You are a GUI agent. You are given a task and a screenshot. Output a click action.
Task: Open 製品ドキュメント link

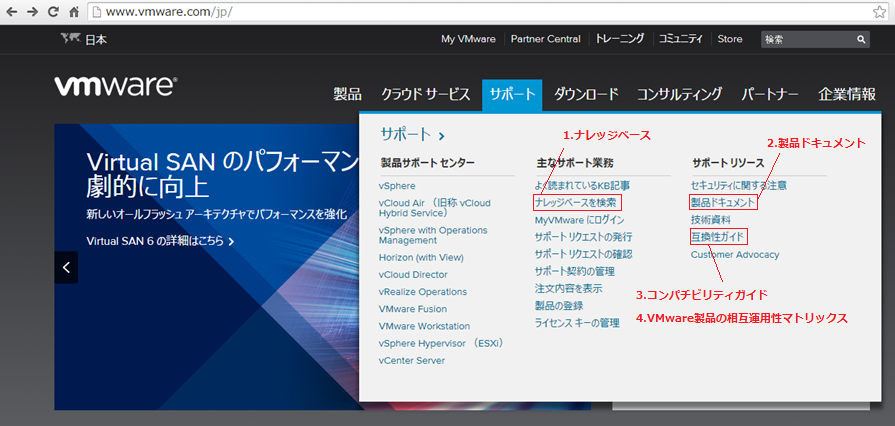(723, 203)
